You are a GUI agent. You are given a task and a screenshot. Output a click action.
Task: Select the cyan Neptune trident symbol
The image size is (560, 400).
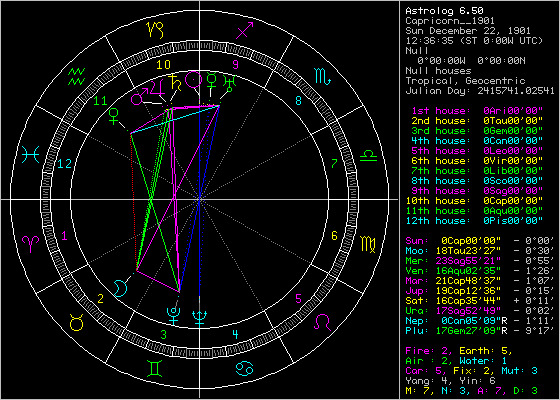click(x=199, y=319)
